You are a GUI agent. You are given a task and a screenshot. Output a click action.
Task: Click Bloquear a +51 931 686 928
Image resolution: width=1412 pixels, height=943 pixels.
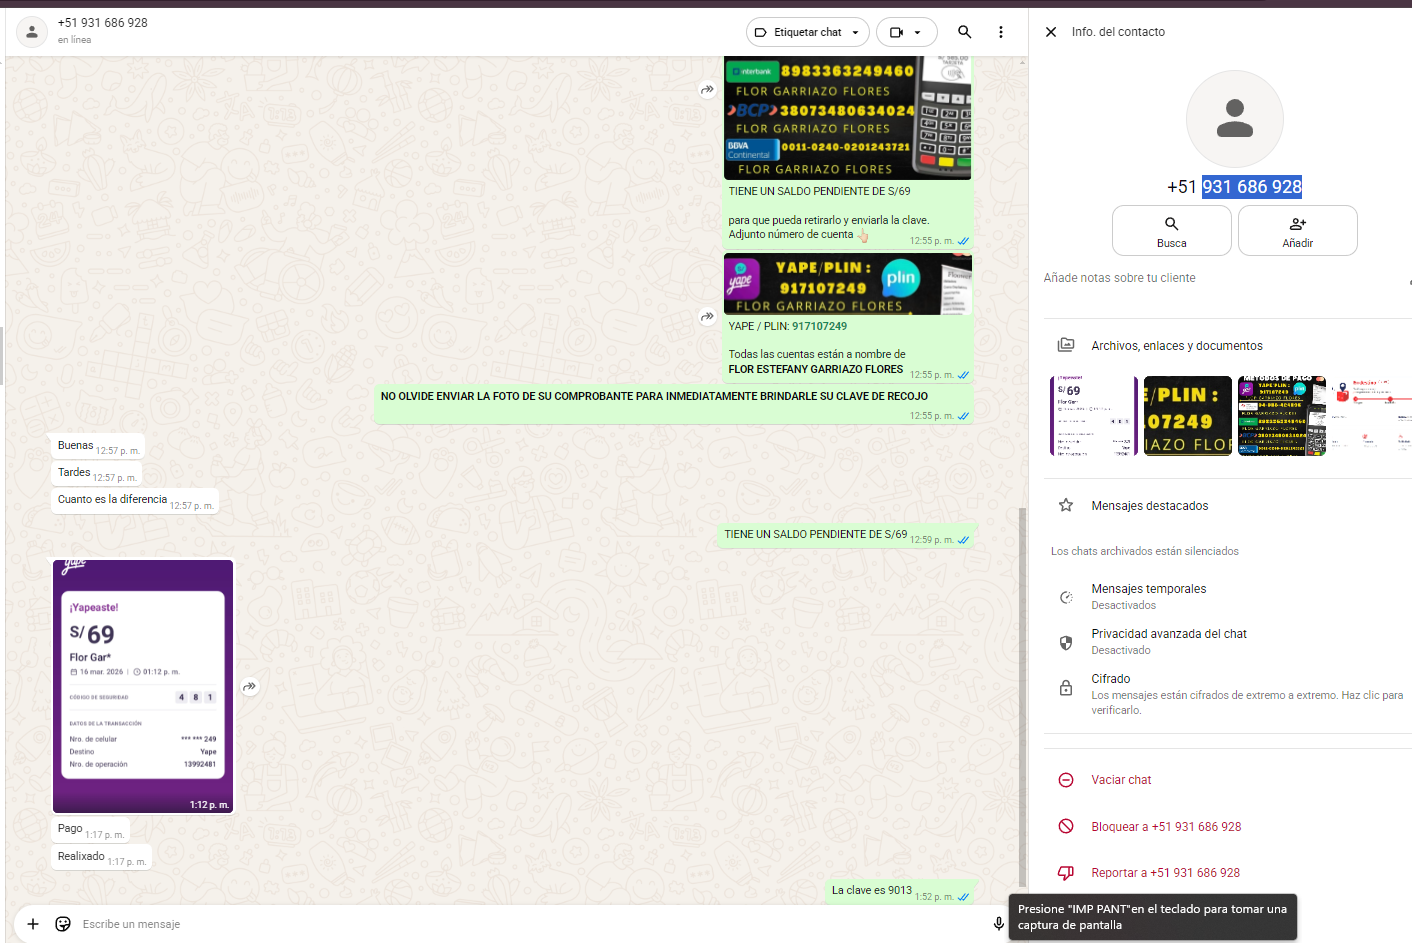(1165, 827)
